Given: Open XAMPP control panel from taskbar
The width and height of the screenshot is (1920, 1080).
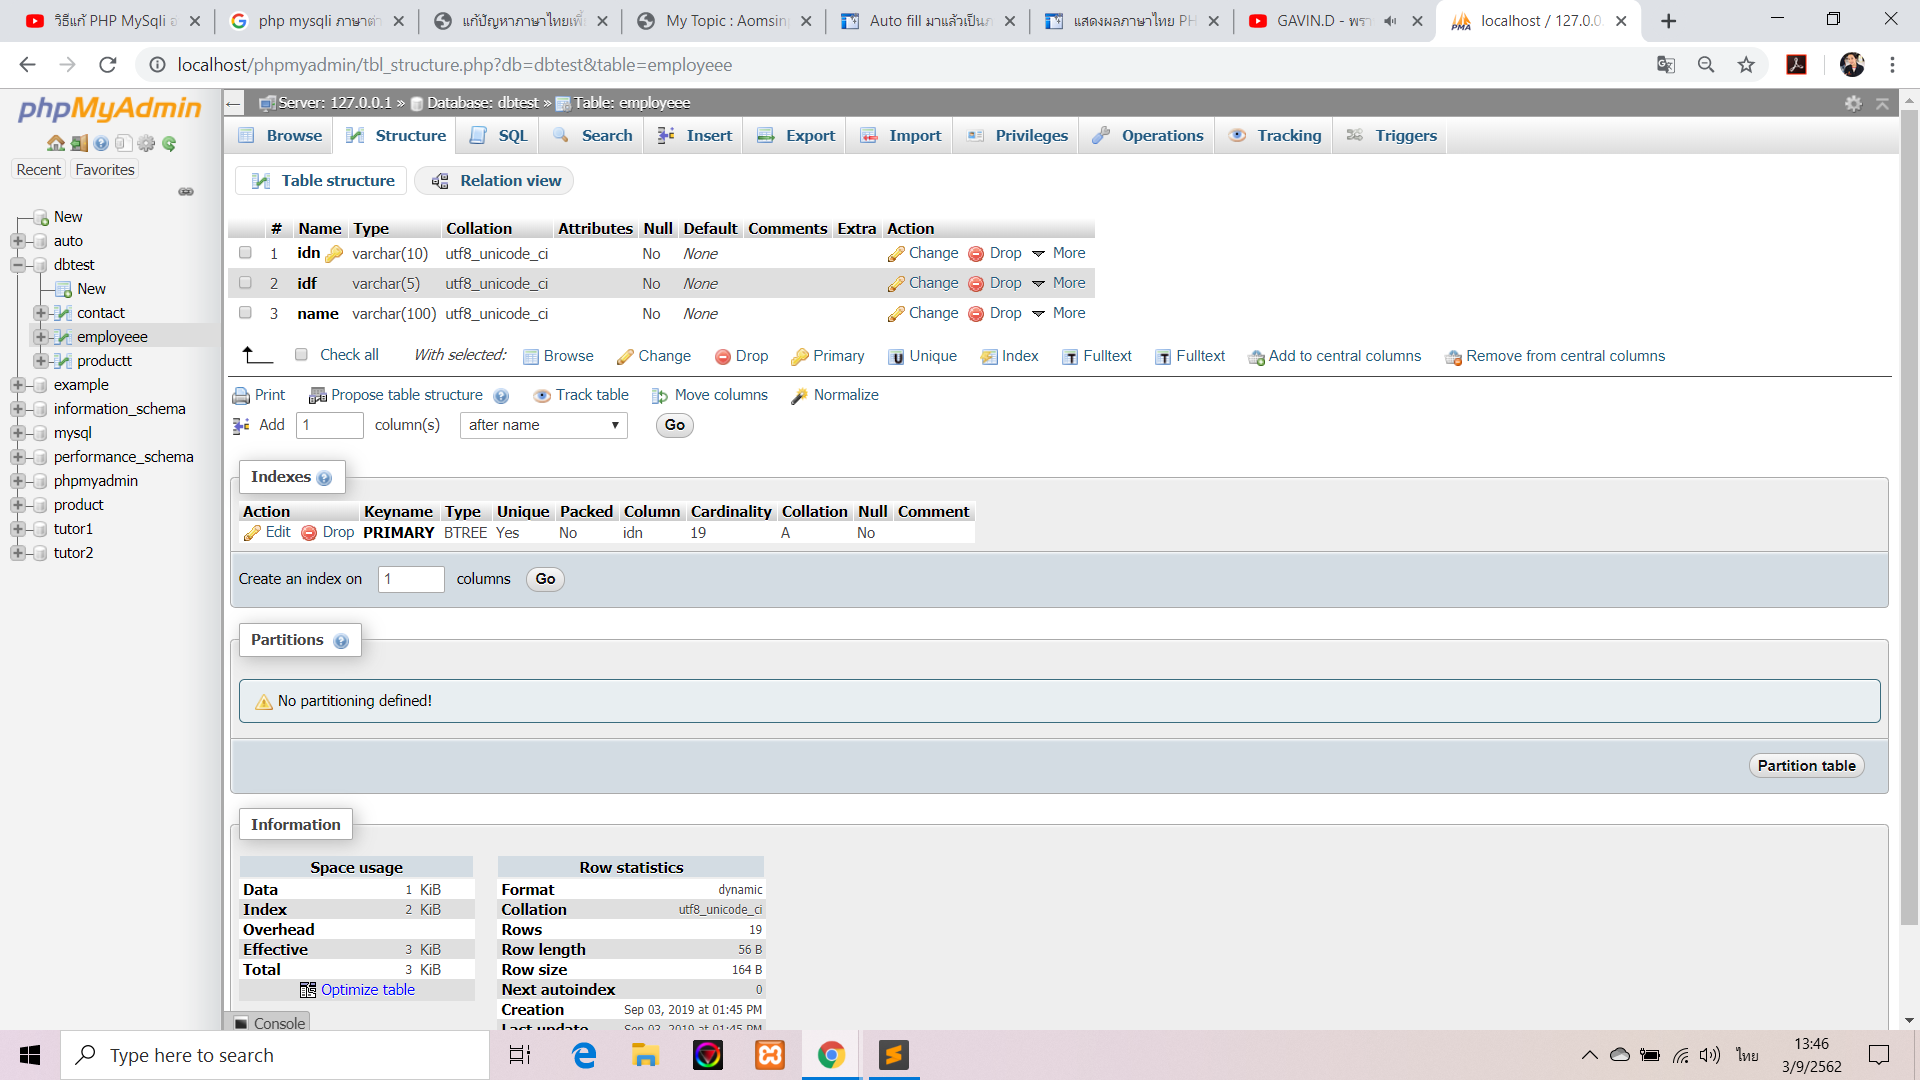Looking at the screenshot, I should coord(769,1055).
